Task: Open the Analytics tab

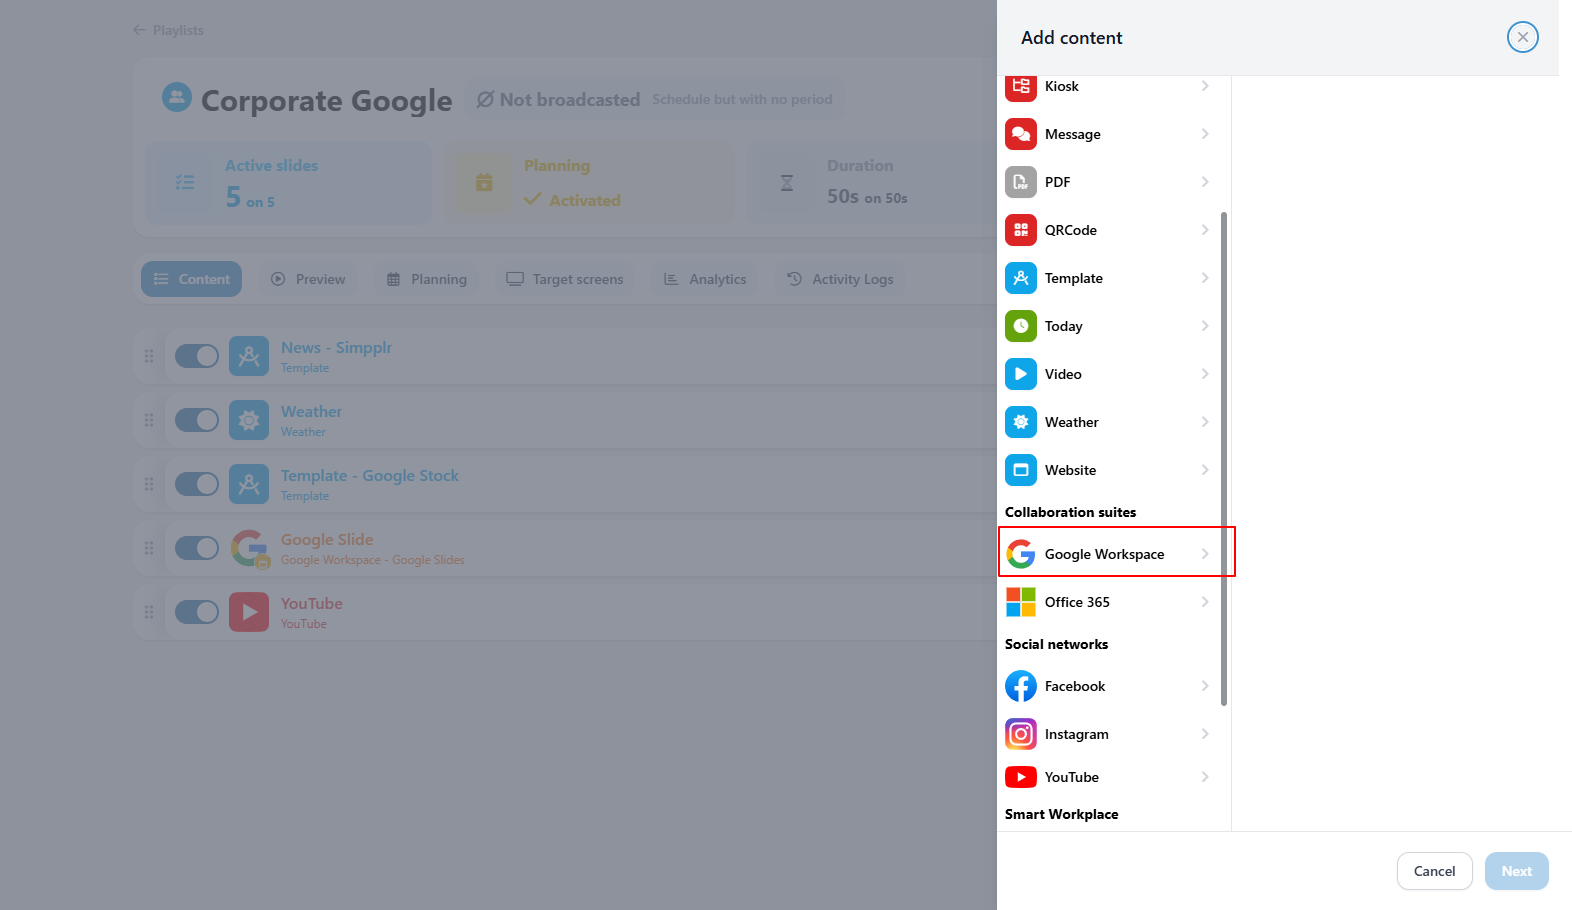Action: point(705,279)
